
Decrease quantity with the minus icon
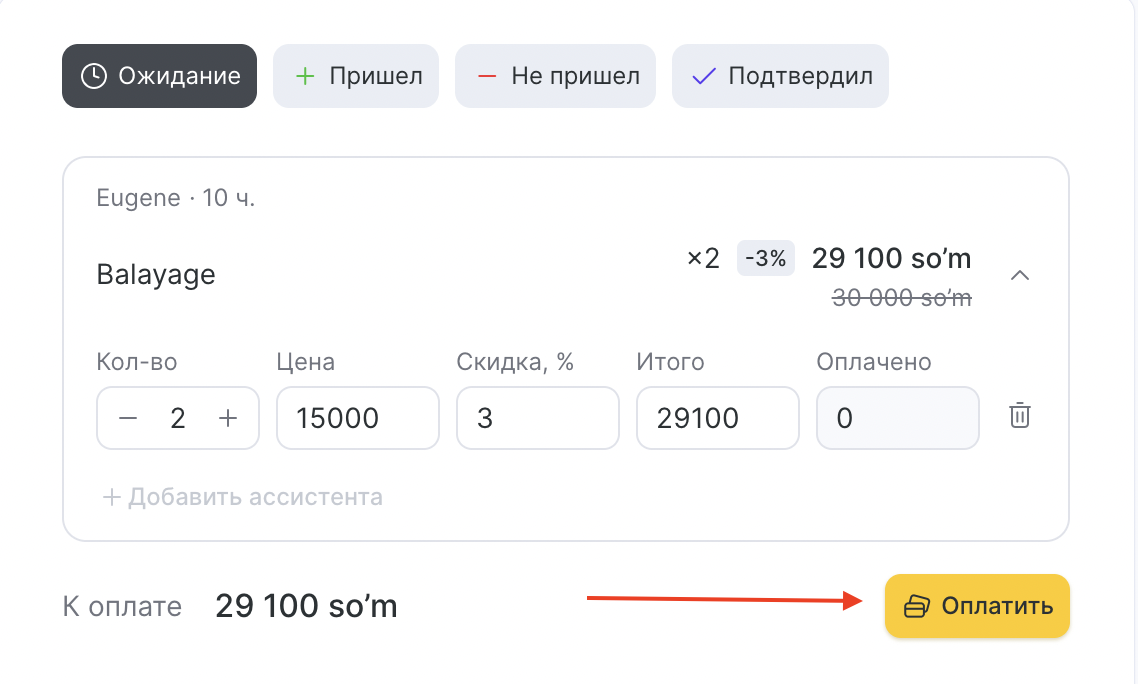pyautogui.click(x=128, y=418)
